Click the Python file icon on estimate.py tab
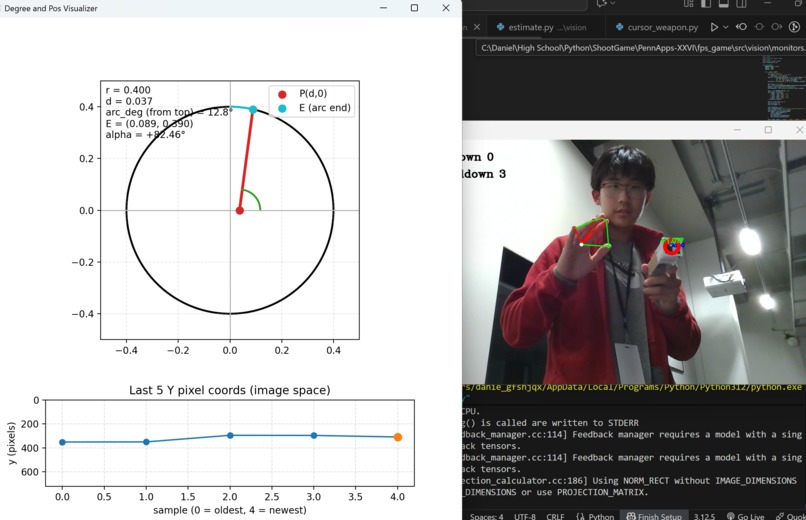806x520 pixels. coord(500,27)
